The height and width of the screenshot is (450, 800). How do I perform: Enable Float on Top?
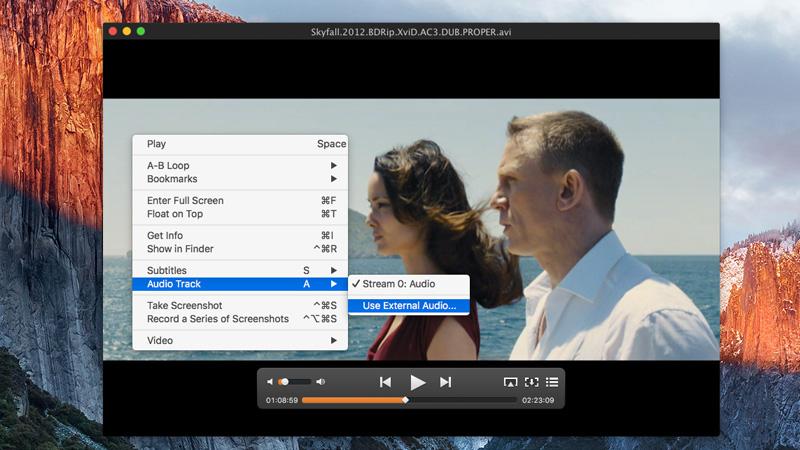[240, 214]
